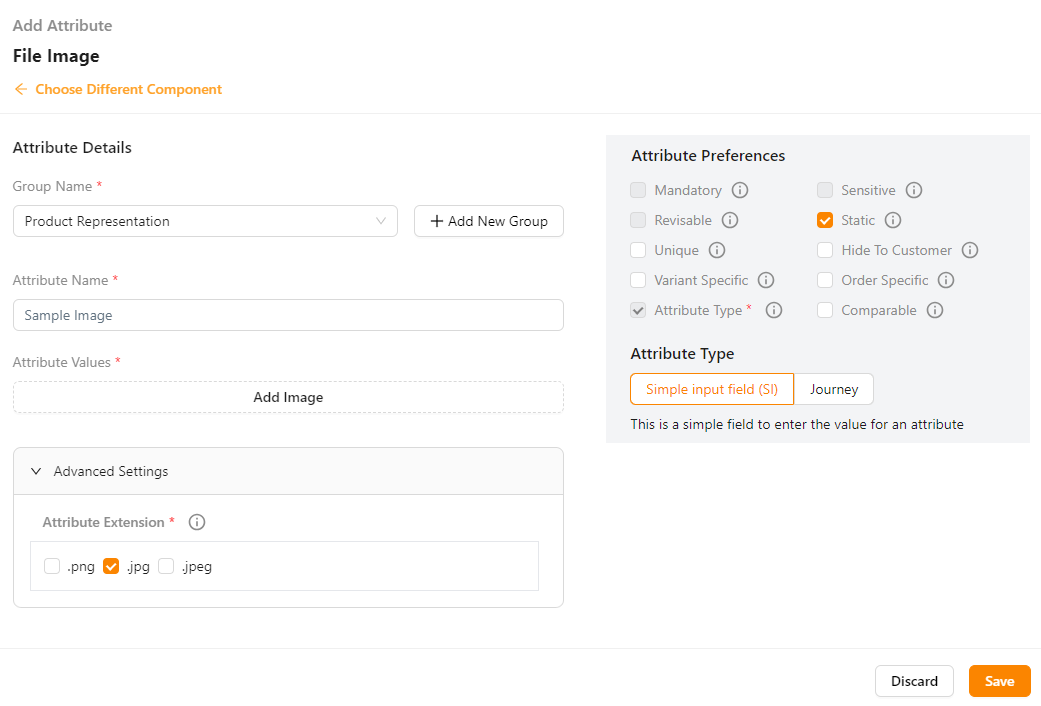Click the Save button
This screenshot has width=1041, height=706.
[x=999, y=681]
